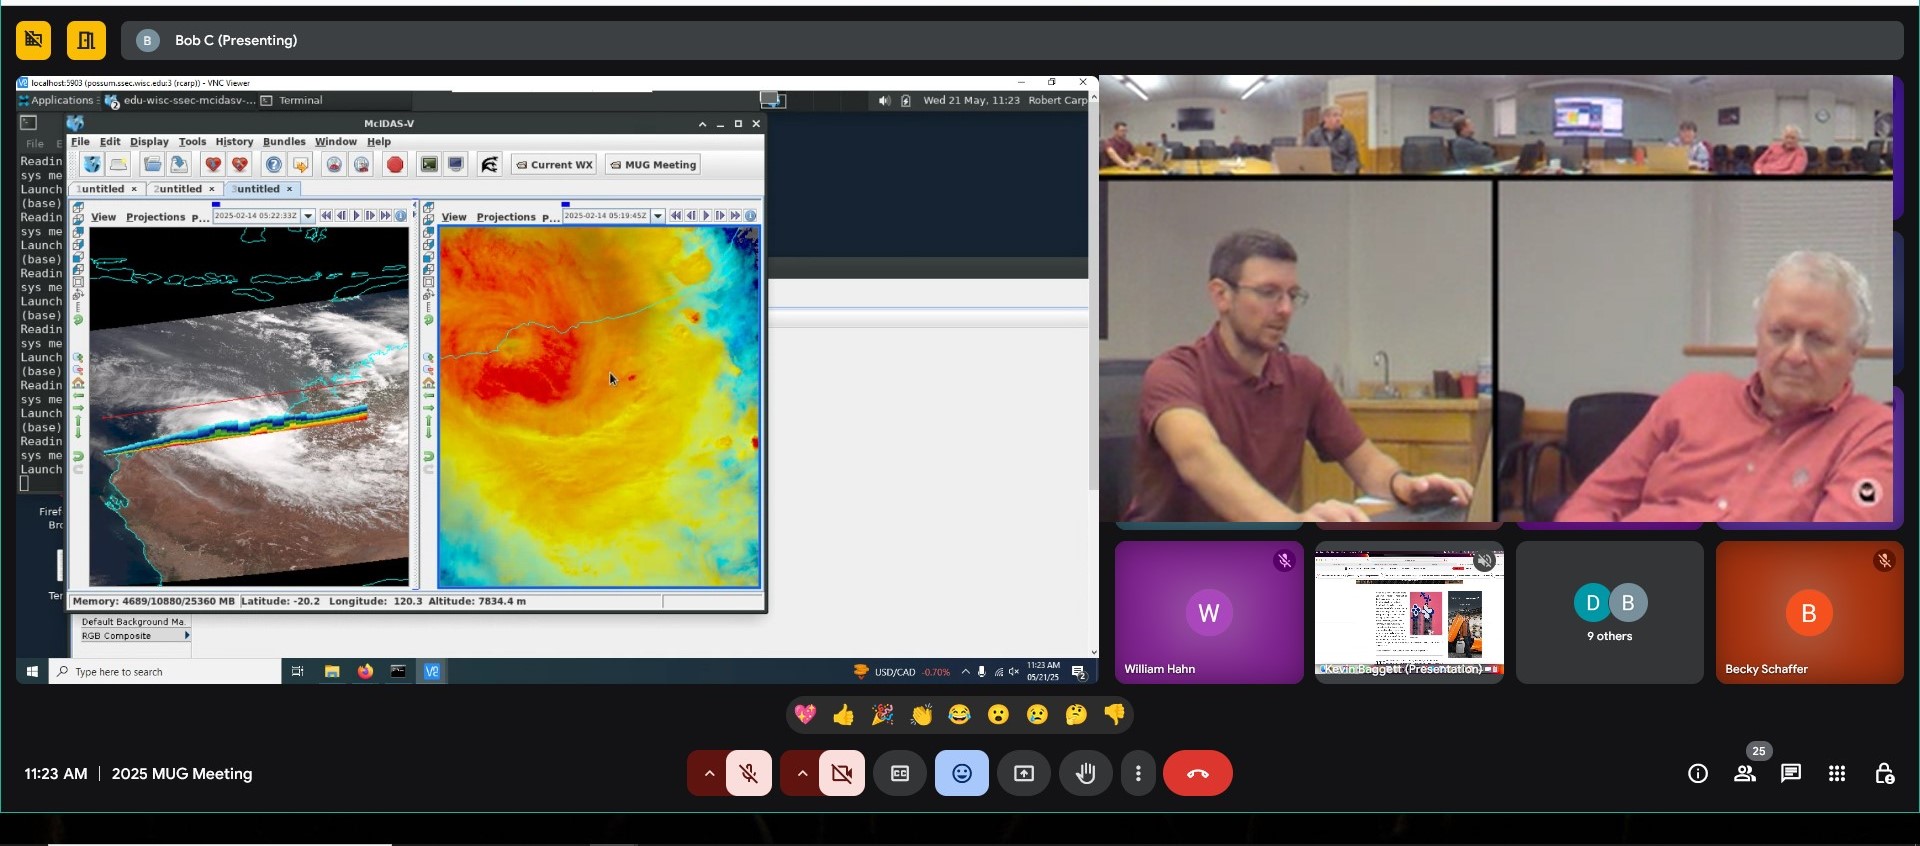Select Kevin Baggett presentation thumbnail
The height and width of the screenshot is (846, 1920).
tap(1409, 613)
